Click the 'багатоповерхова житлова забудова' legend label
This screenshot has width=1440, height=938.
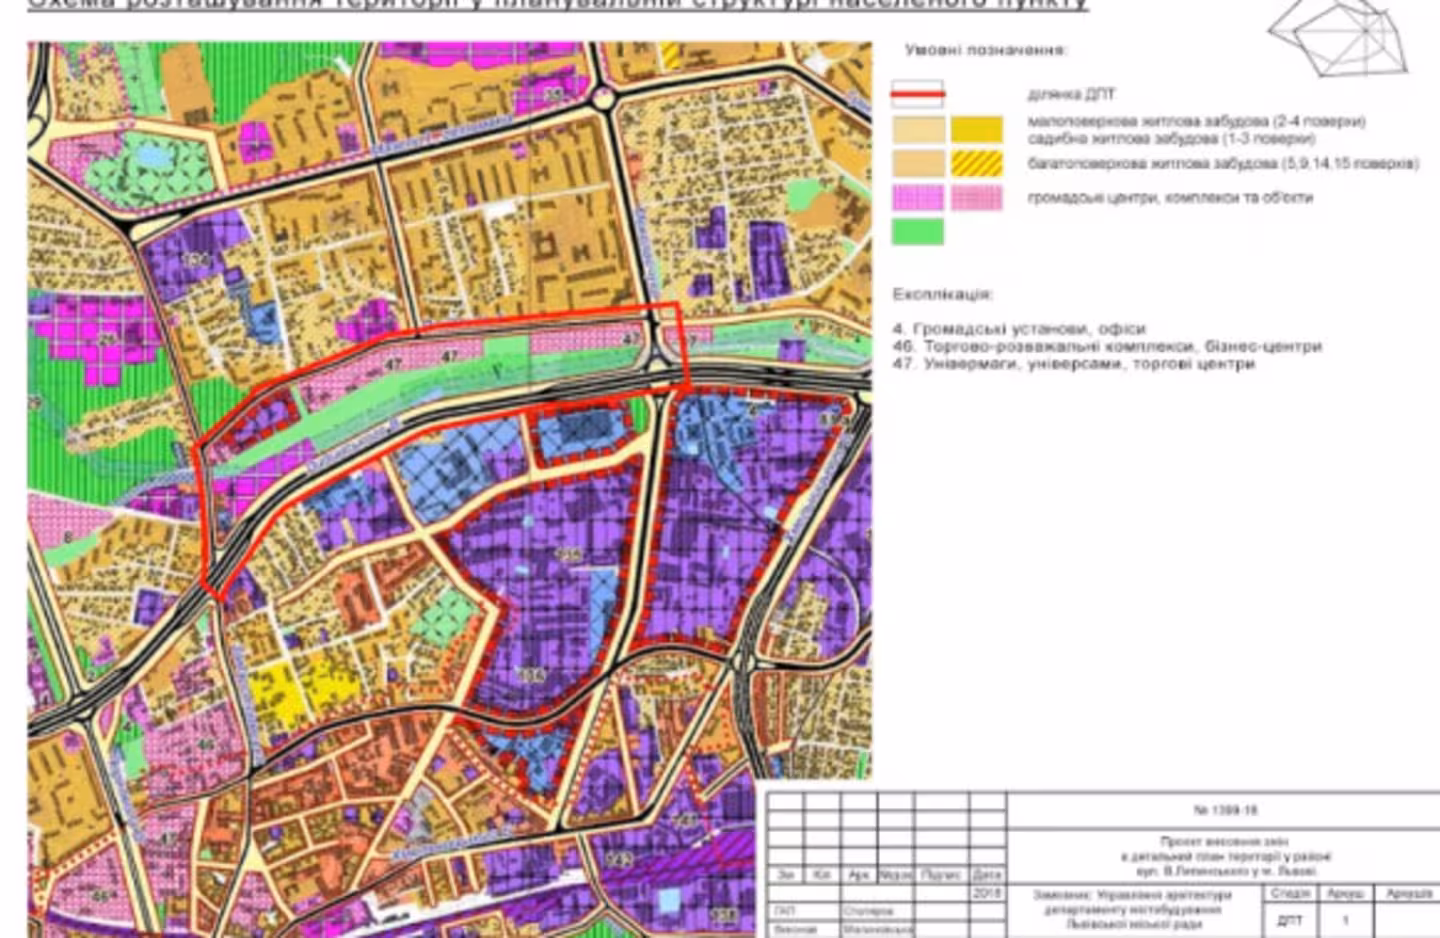click(1222, 163)
